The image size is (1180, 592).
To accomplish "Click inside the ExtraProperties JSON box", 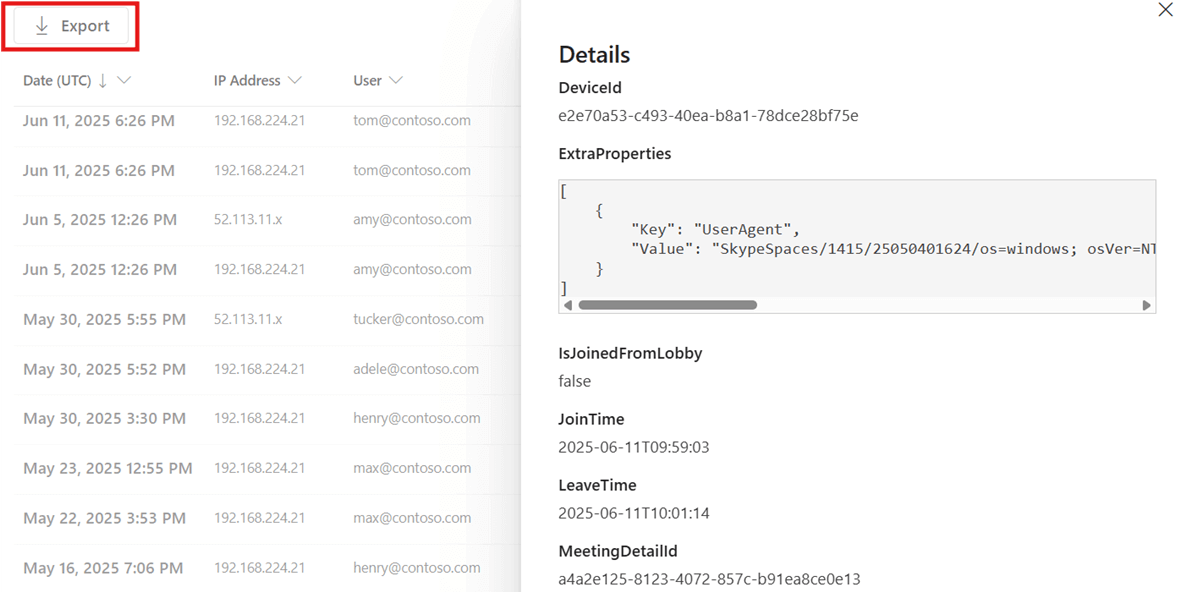I will coord(855,240).
